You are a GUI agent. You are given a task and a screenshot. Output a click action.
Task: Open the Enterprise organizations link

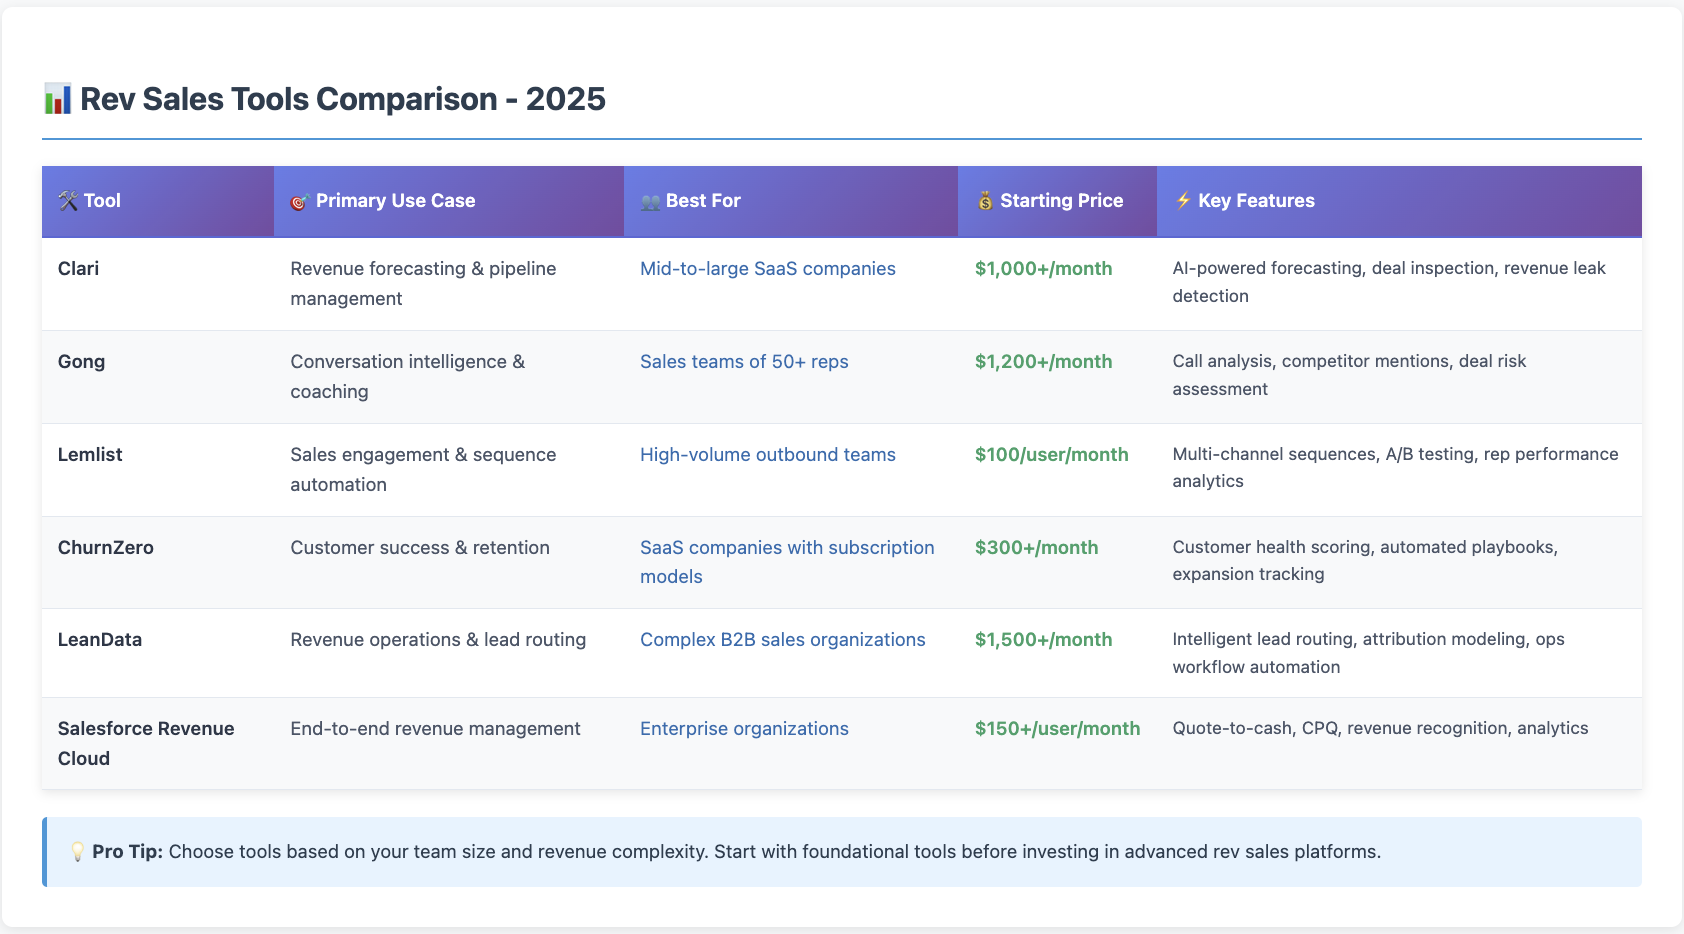point(744,729)
